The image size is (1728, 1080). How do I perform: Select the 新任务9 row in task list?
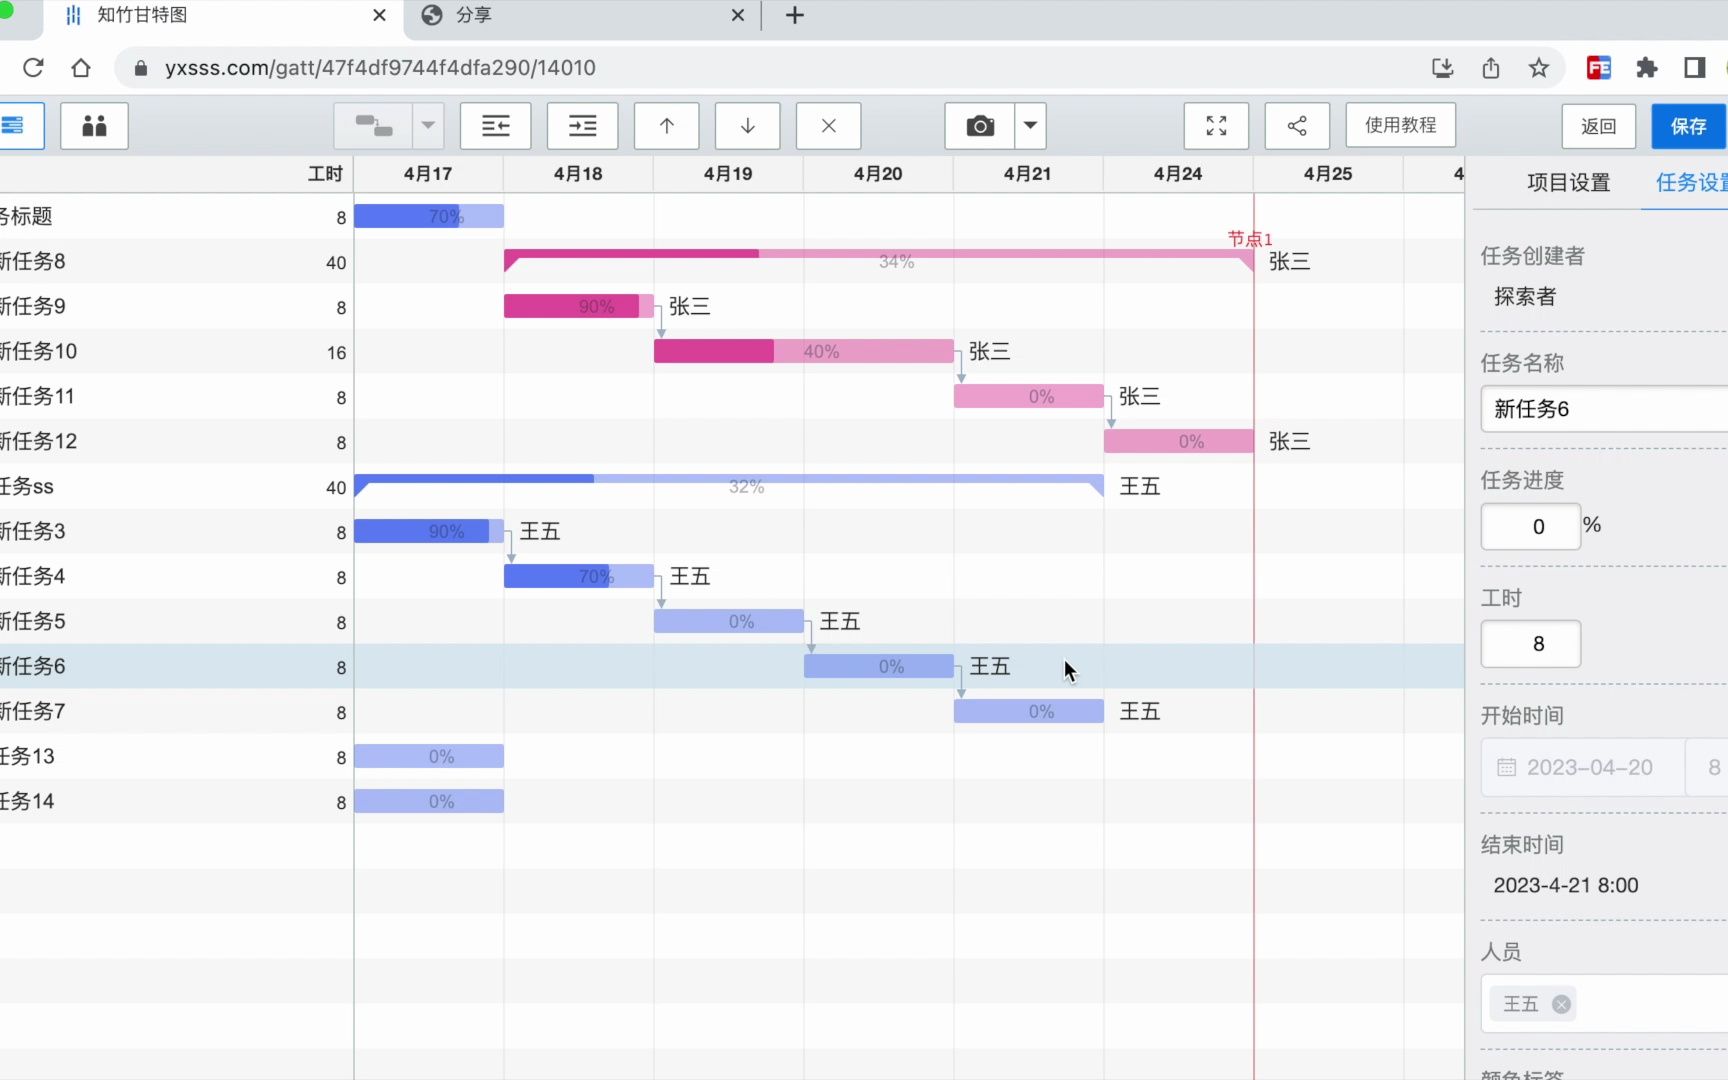176,306
